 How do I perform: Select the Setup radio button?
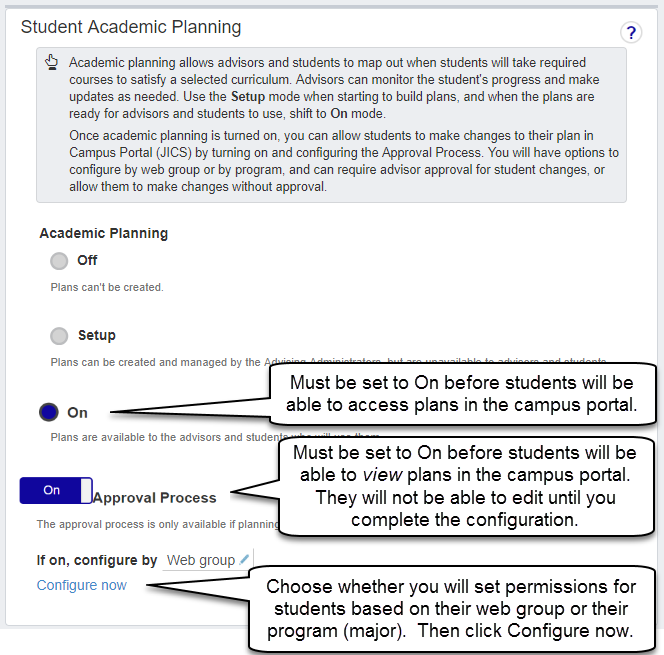point(59,336)
